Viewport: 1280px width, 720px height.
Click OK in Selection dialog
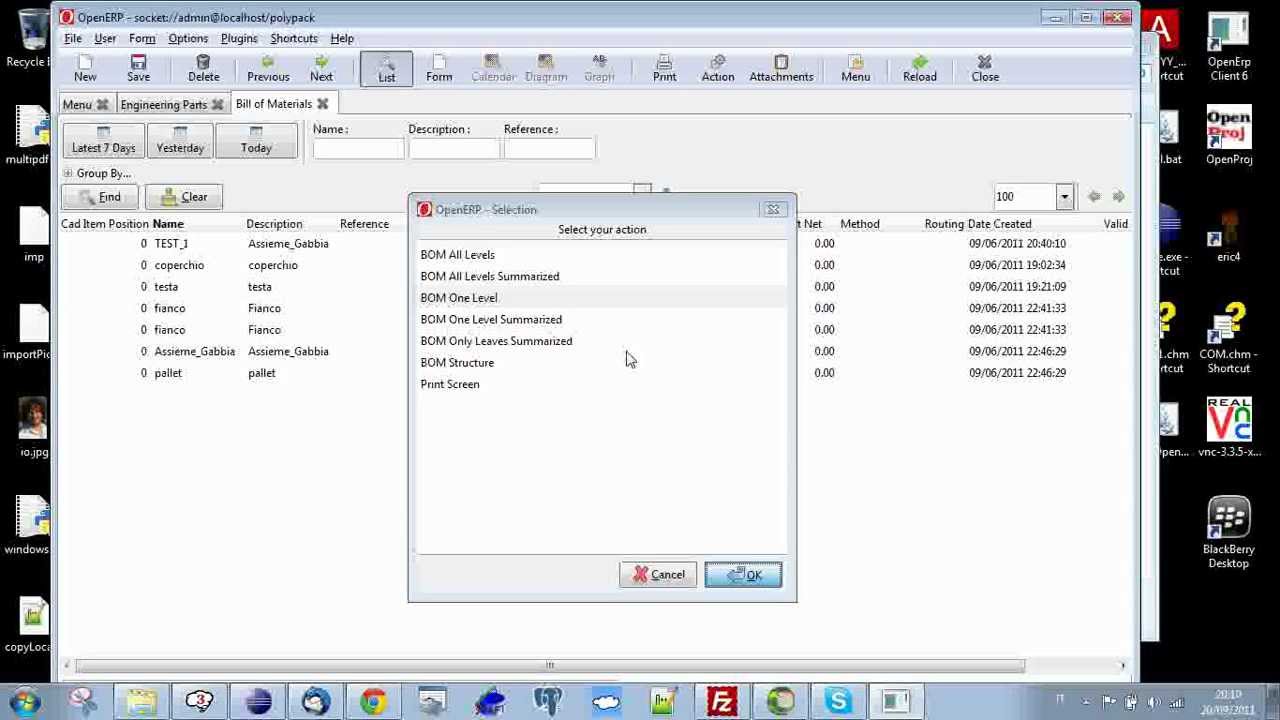pyautogui.click(x=743, y=575)
